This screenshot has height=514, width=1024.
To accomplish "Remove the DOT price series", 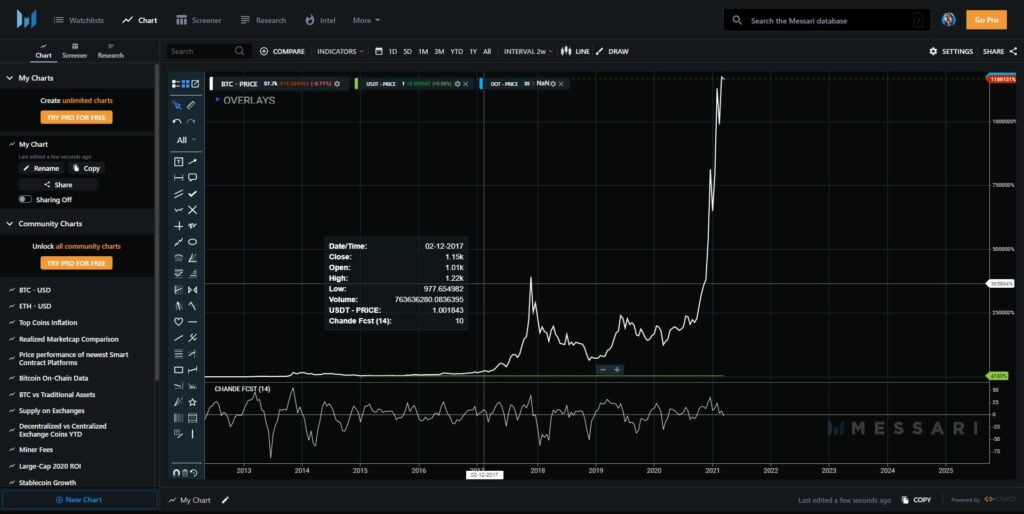I will click(561, 84).
